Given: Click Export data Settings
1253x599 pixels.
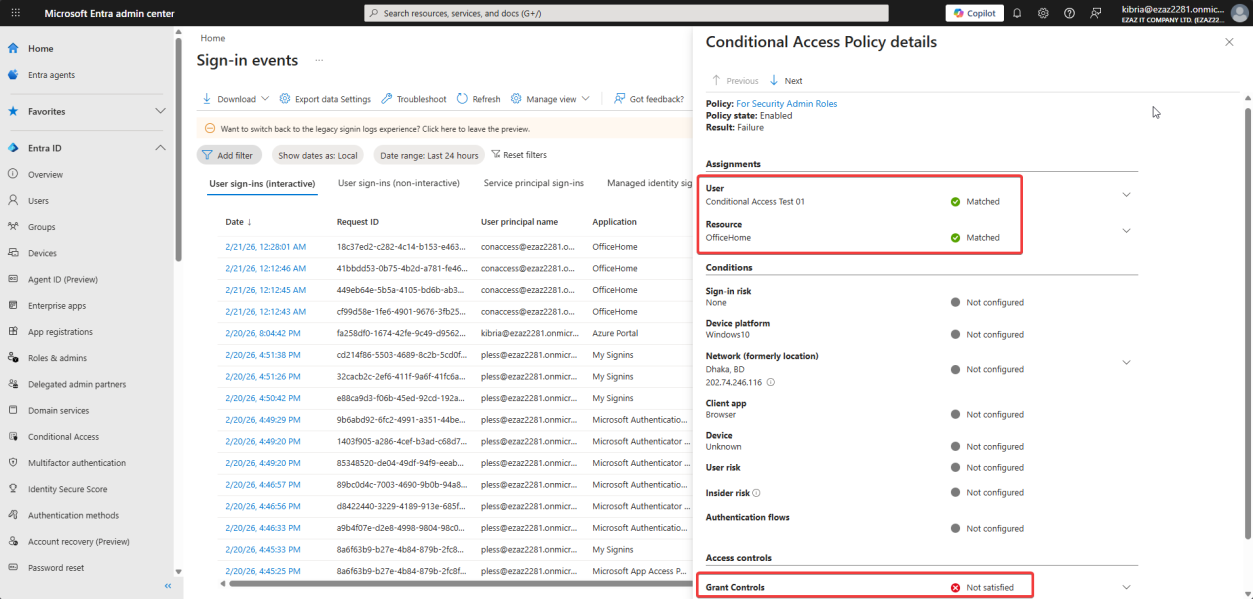Looking at the screenshot, I should [325, 99].
